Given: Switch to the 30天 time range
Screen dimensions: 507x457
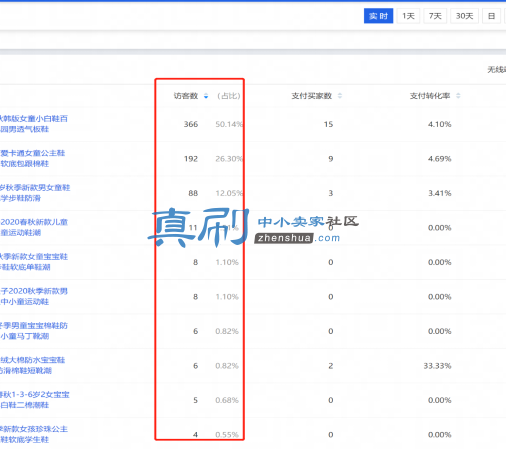Looking at the screenshot, I should 464,16.
